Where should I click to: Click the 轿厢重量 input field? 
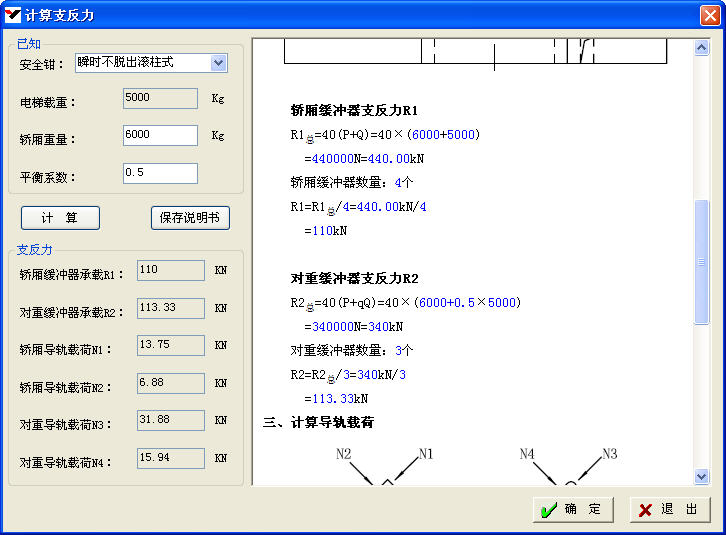tap(160, 135)
